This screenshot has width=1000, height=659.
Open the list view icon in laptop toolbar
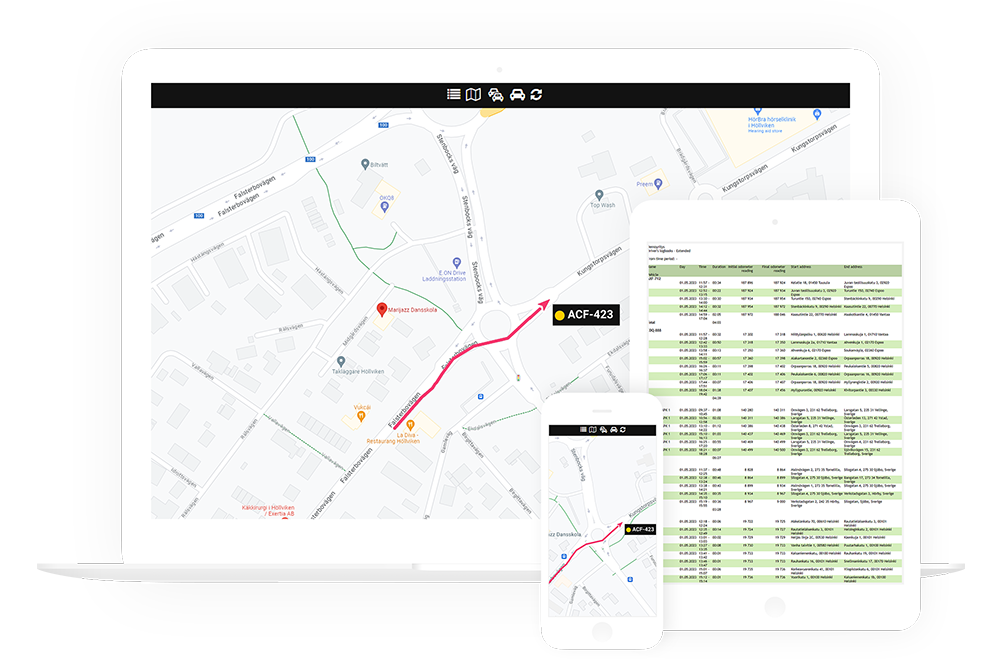[x=454, y=94]
